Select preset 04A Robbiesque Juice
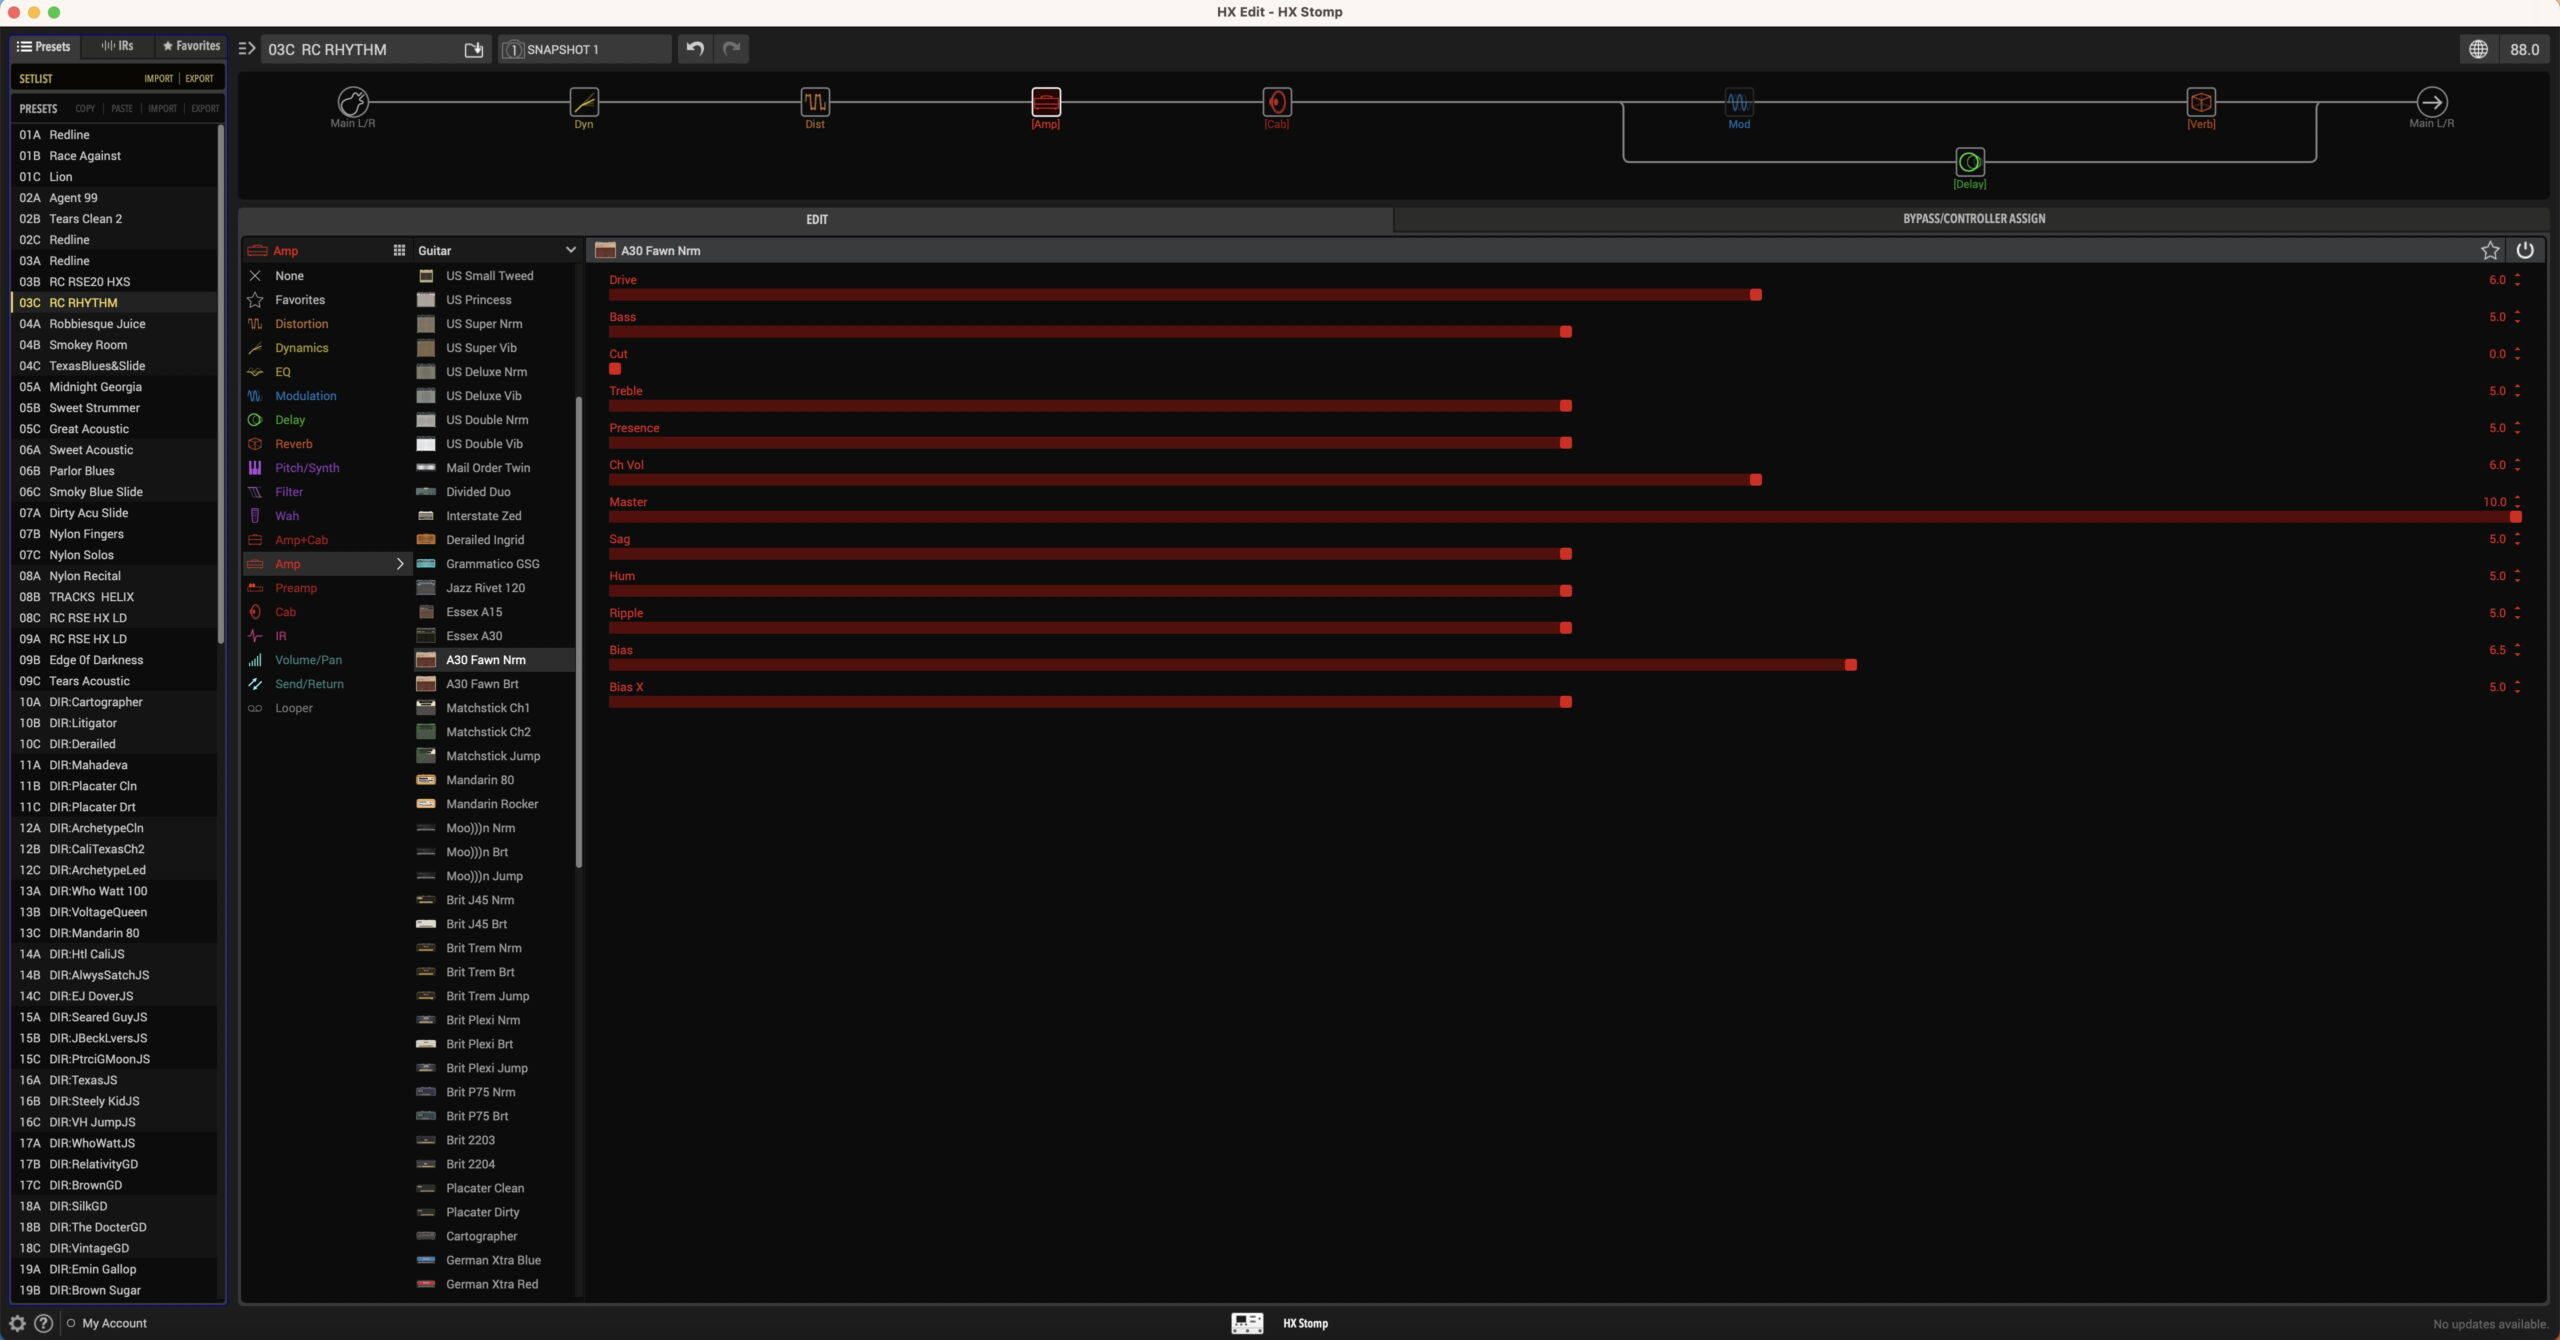The height and width of the screenshot is (1340, 2560). point(97,324)
